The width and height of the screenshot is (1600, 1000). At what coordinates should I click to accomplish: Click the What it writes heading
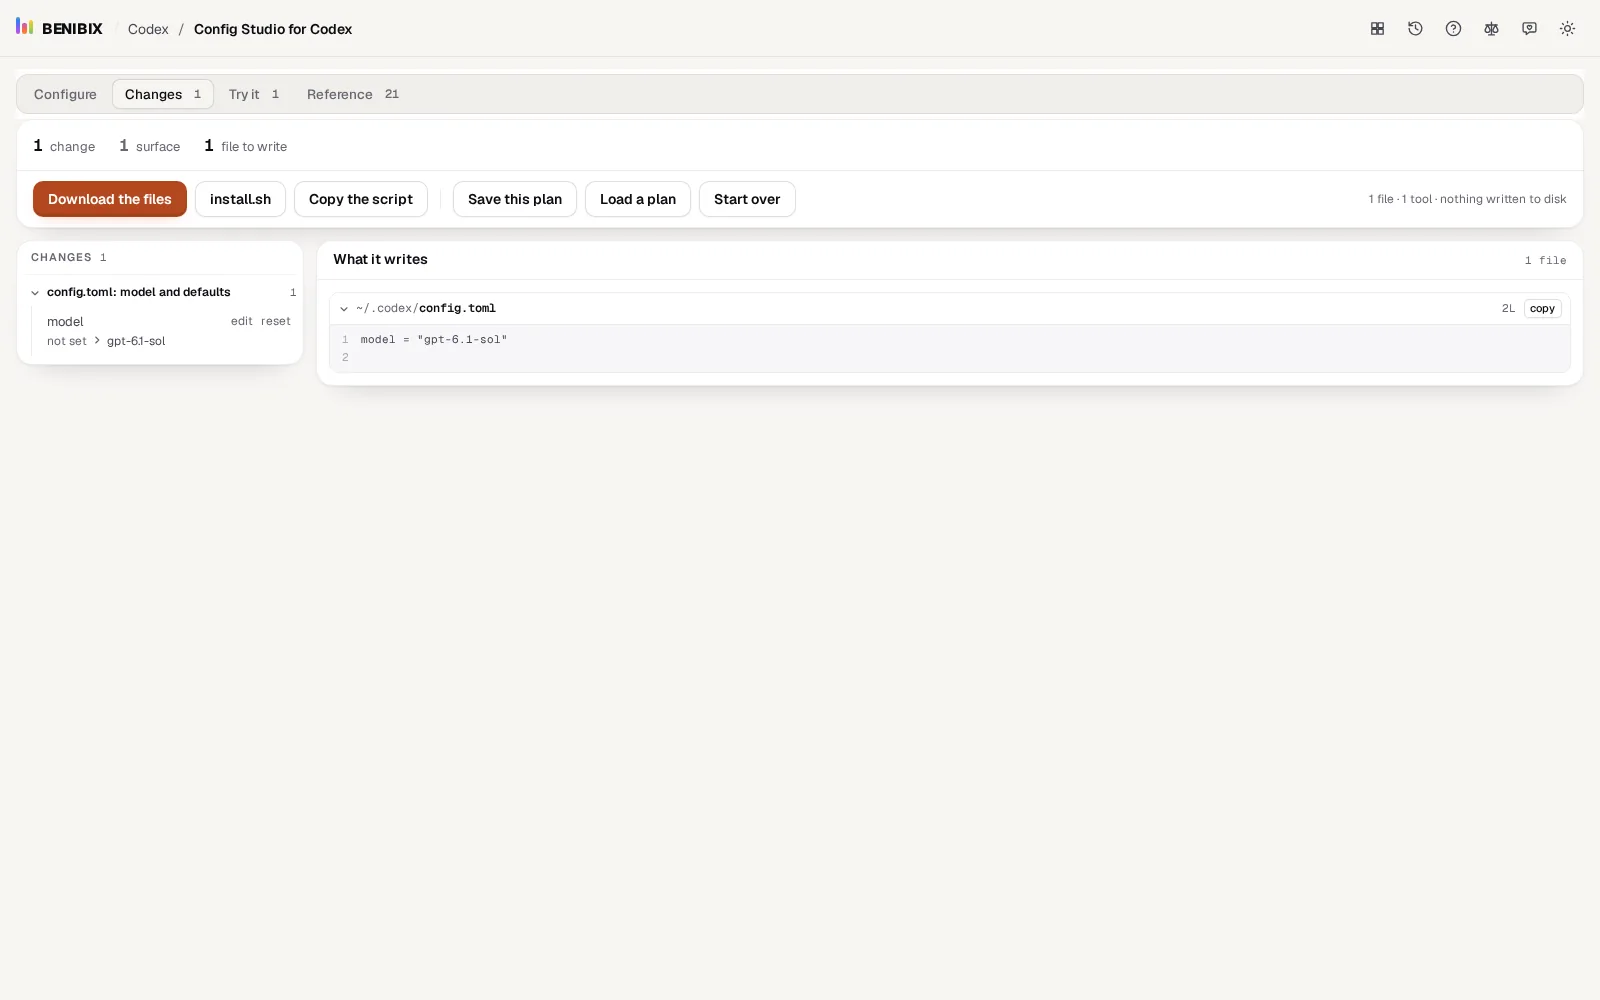point(380,259)
